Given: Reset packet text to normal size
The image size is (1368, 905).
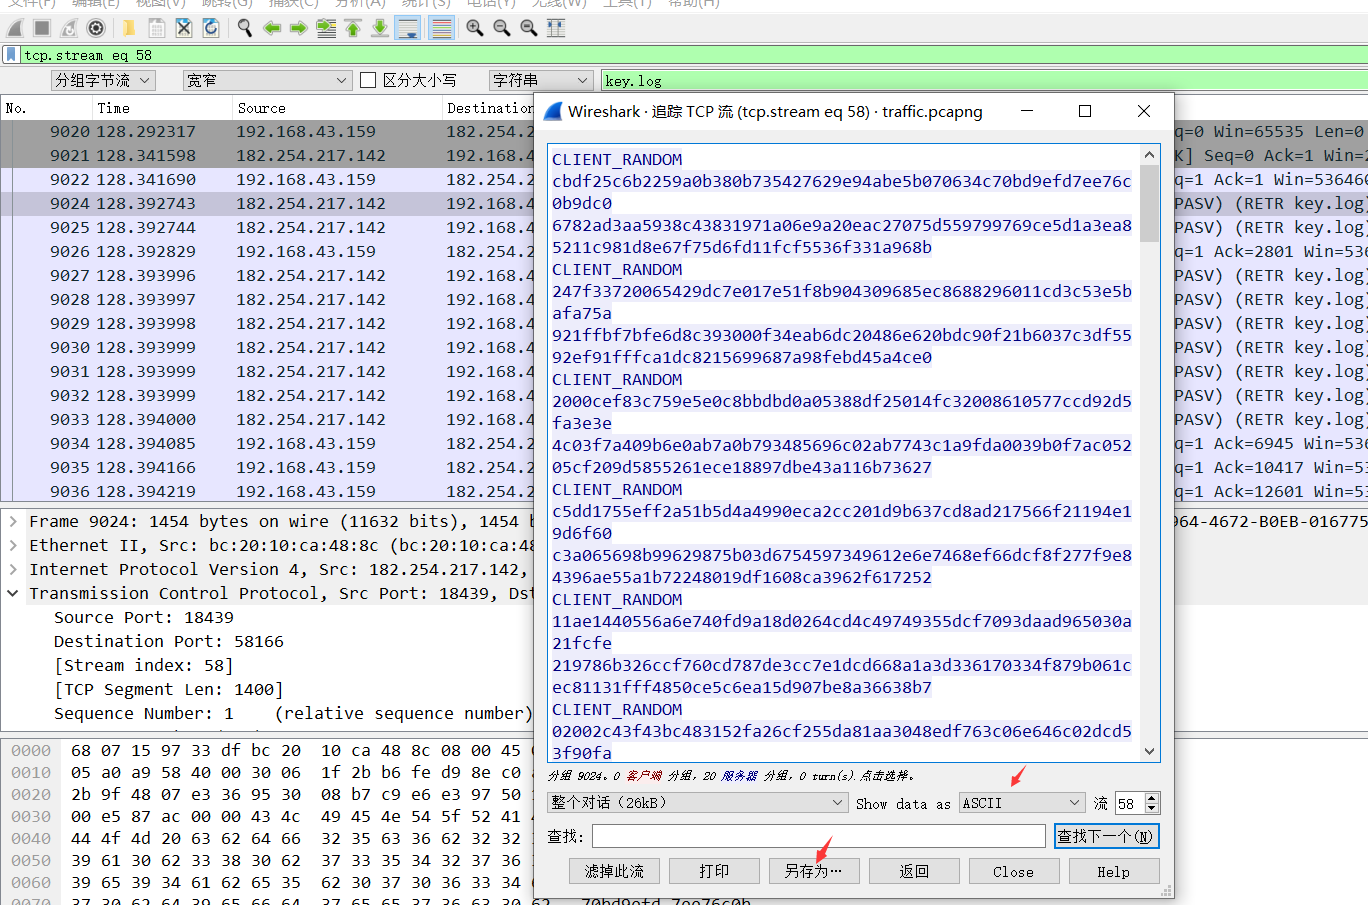Looking at the screenshot, I should 529,28.
